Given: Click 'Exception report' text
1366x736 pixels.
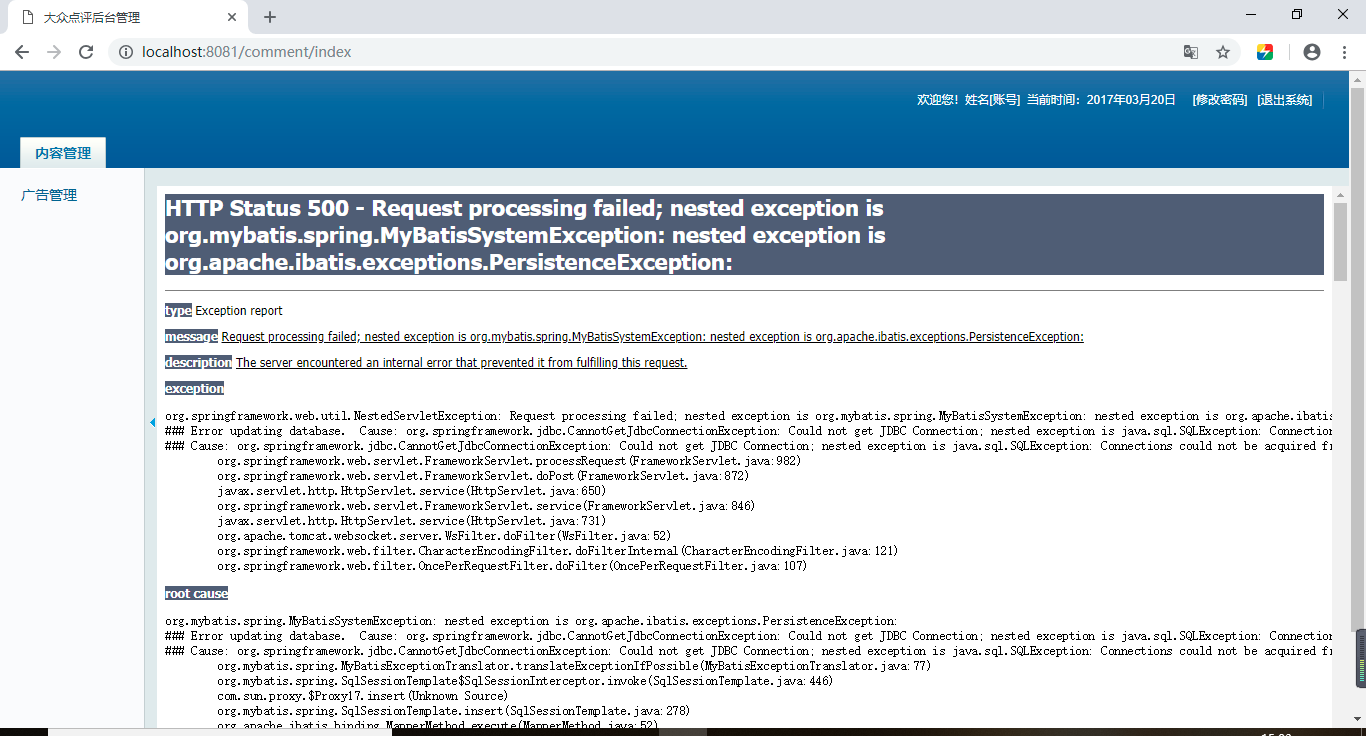Looking at the screenshot, I should point(239,310).
